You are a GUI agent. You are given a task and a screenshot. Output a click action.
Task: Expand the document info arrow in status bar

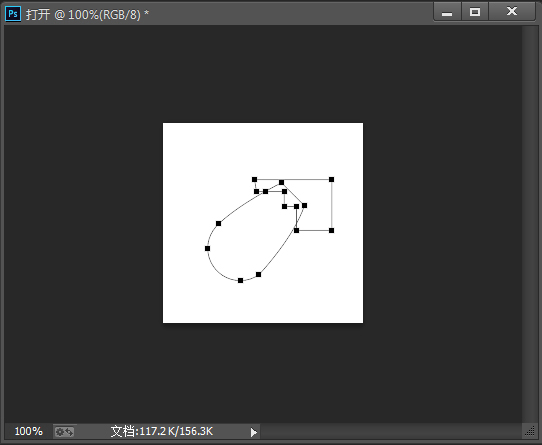pyautogui.click(x=254, y=432)
